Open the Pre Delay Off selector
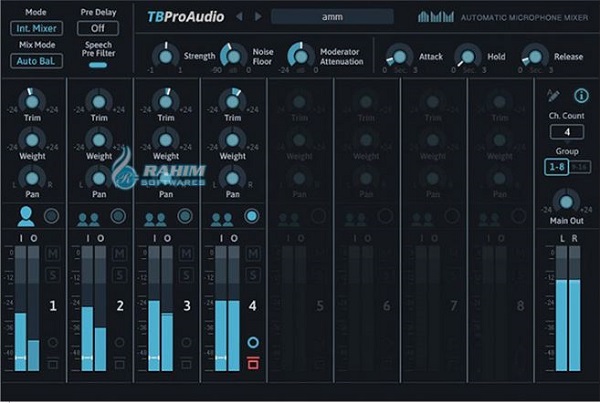600x403 pixels. 98,28
